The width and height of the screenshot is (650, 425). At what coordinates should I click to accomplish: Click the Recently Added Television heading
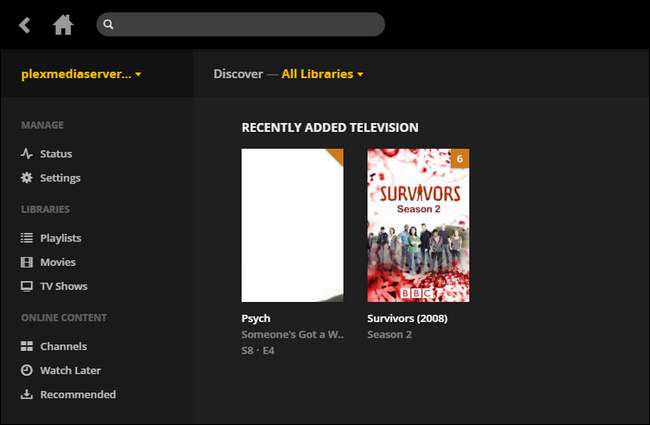tap(330, 128)
